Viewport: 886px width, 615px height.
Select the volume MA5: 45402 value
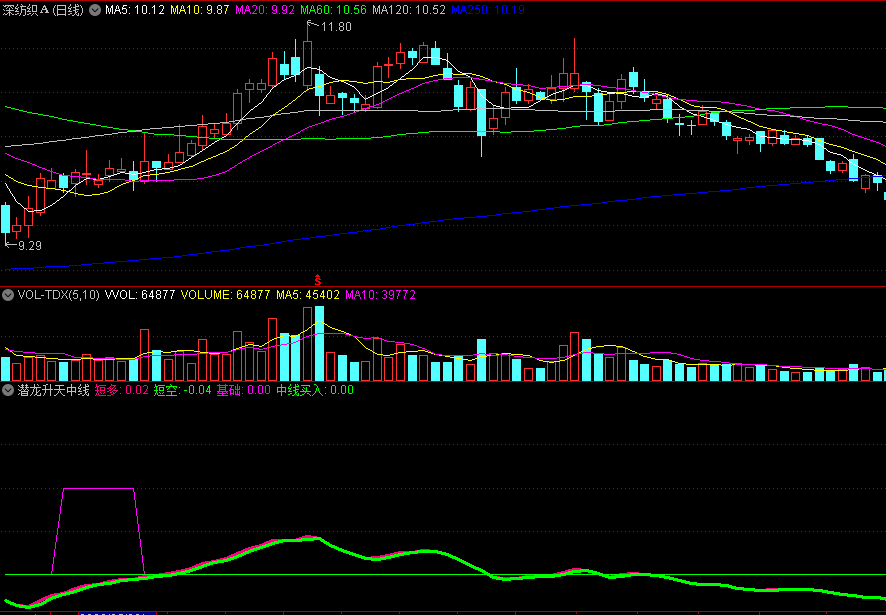(308, 294)
